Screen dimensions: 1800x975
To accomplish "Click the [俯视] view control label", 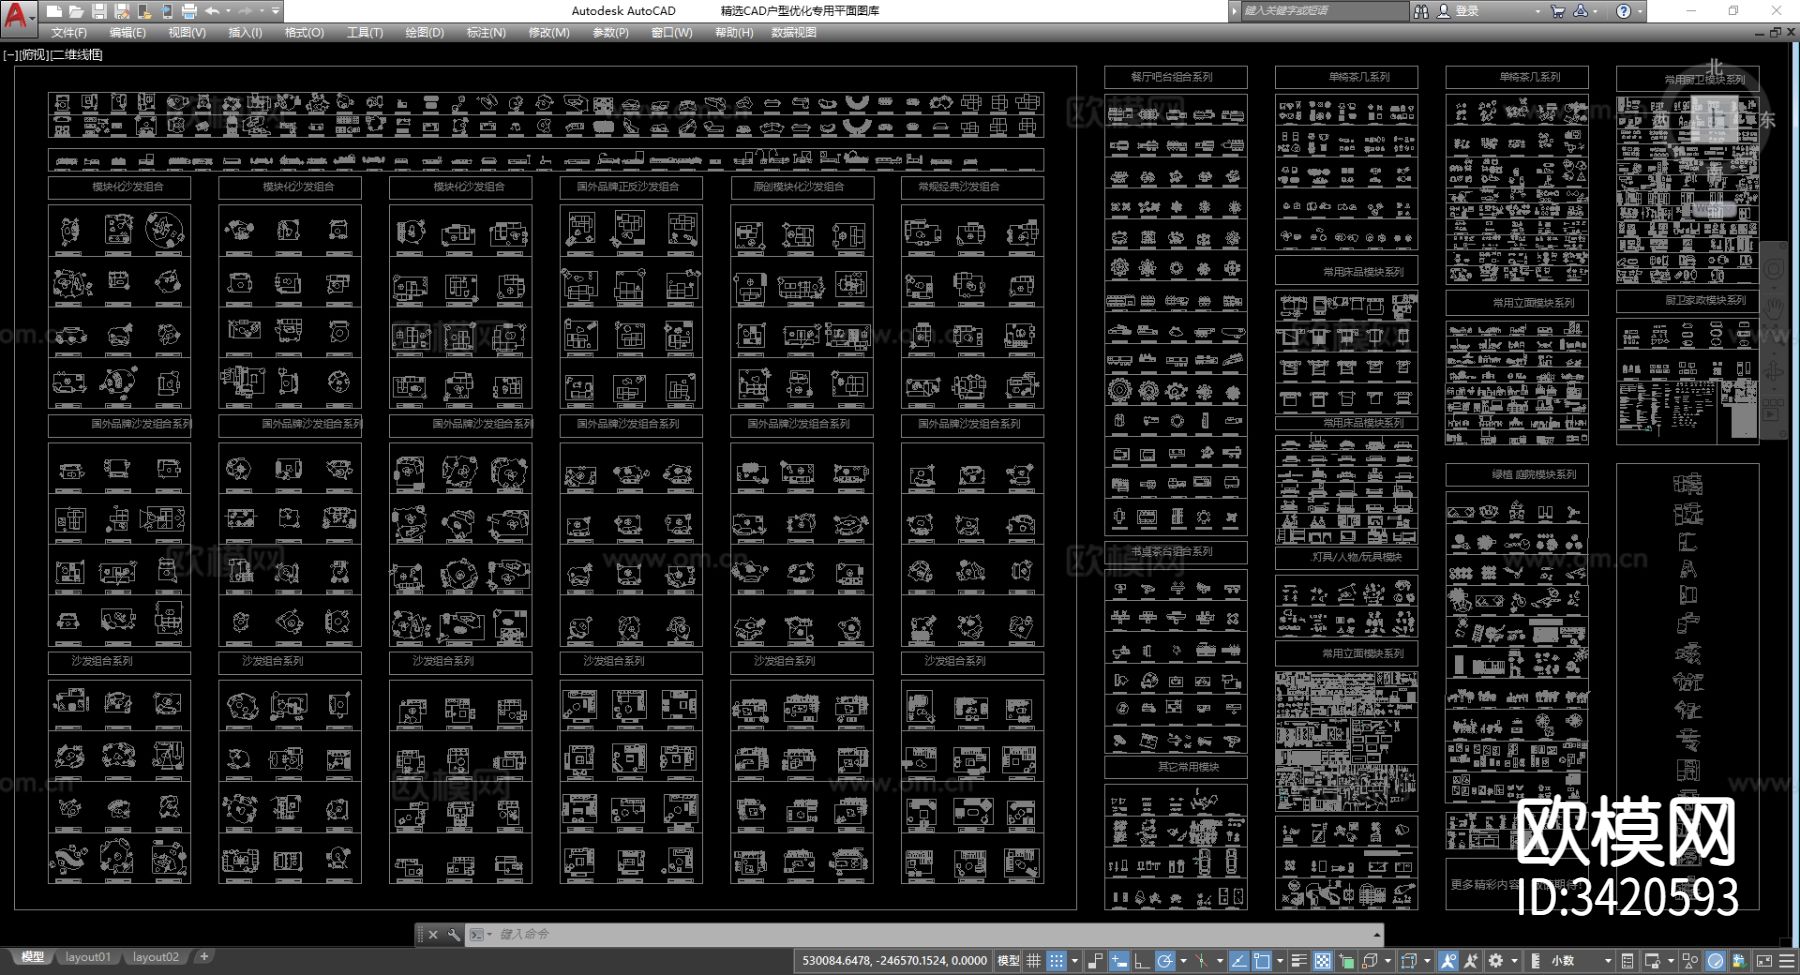I will [x=34, y=55].
